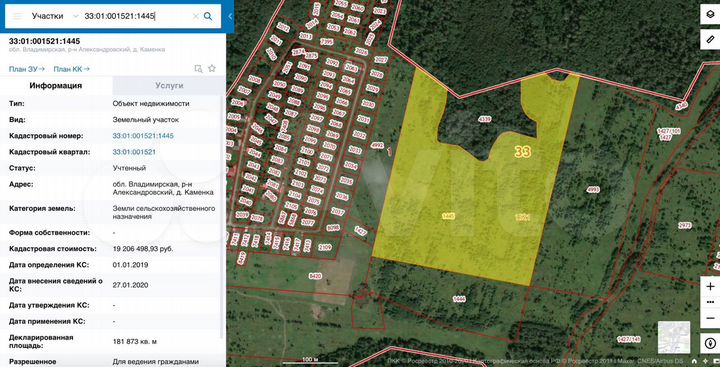Viewport: 720px width, 367px height.
Task: Zoom in the map with plus
Action: pos(710,286)
